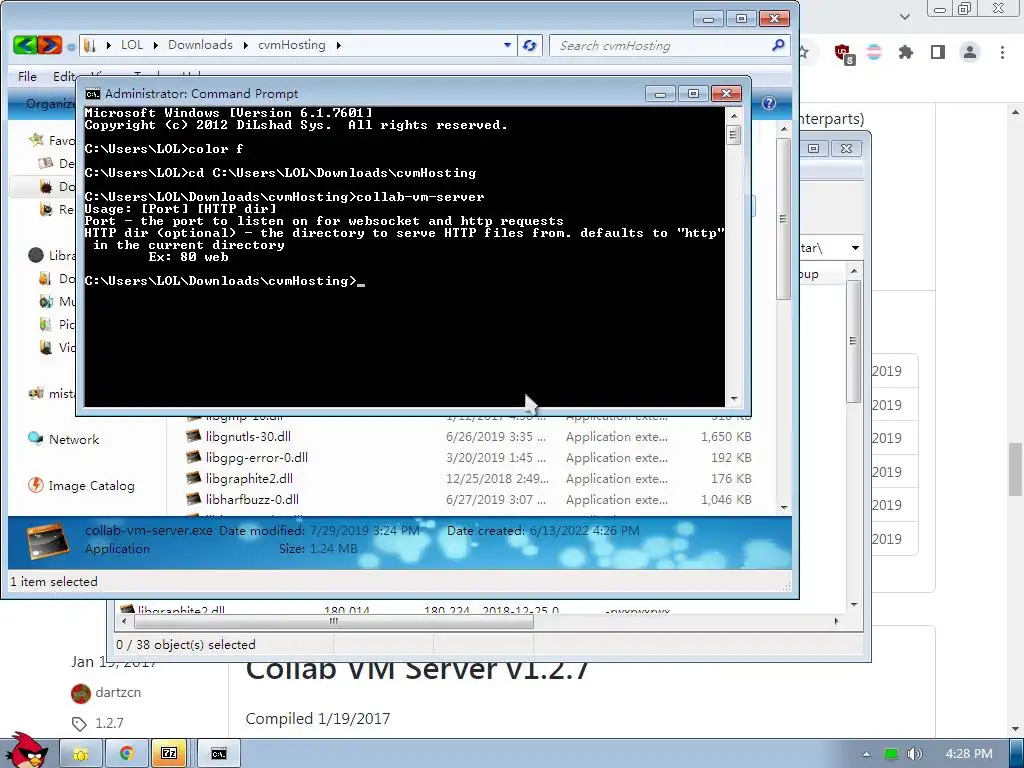
Task: Click dartzcn author link on GitHub page
Action: pyautogui.click(x=118, y=692)
